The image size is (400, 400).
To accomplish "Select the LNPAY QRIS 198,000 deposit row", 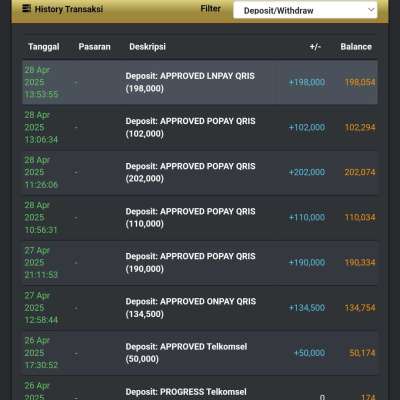I will pyautogui.click(x=200, y=82).
